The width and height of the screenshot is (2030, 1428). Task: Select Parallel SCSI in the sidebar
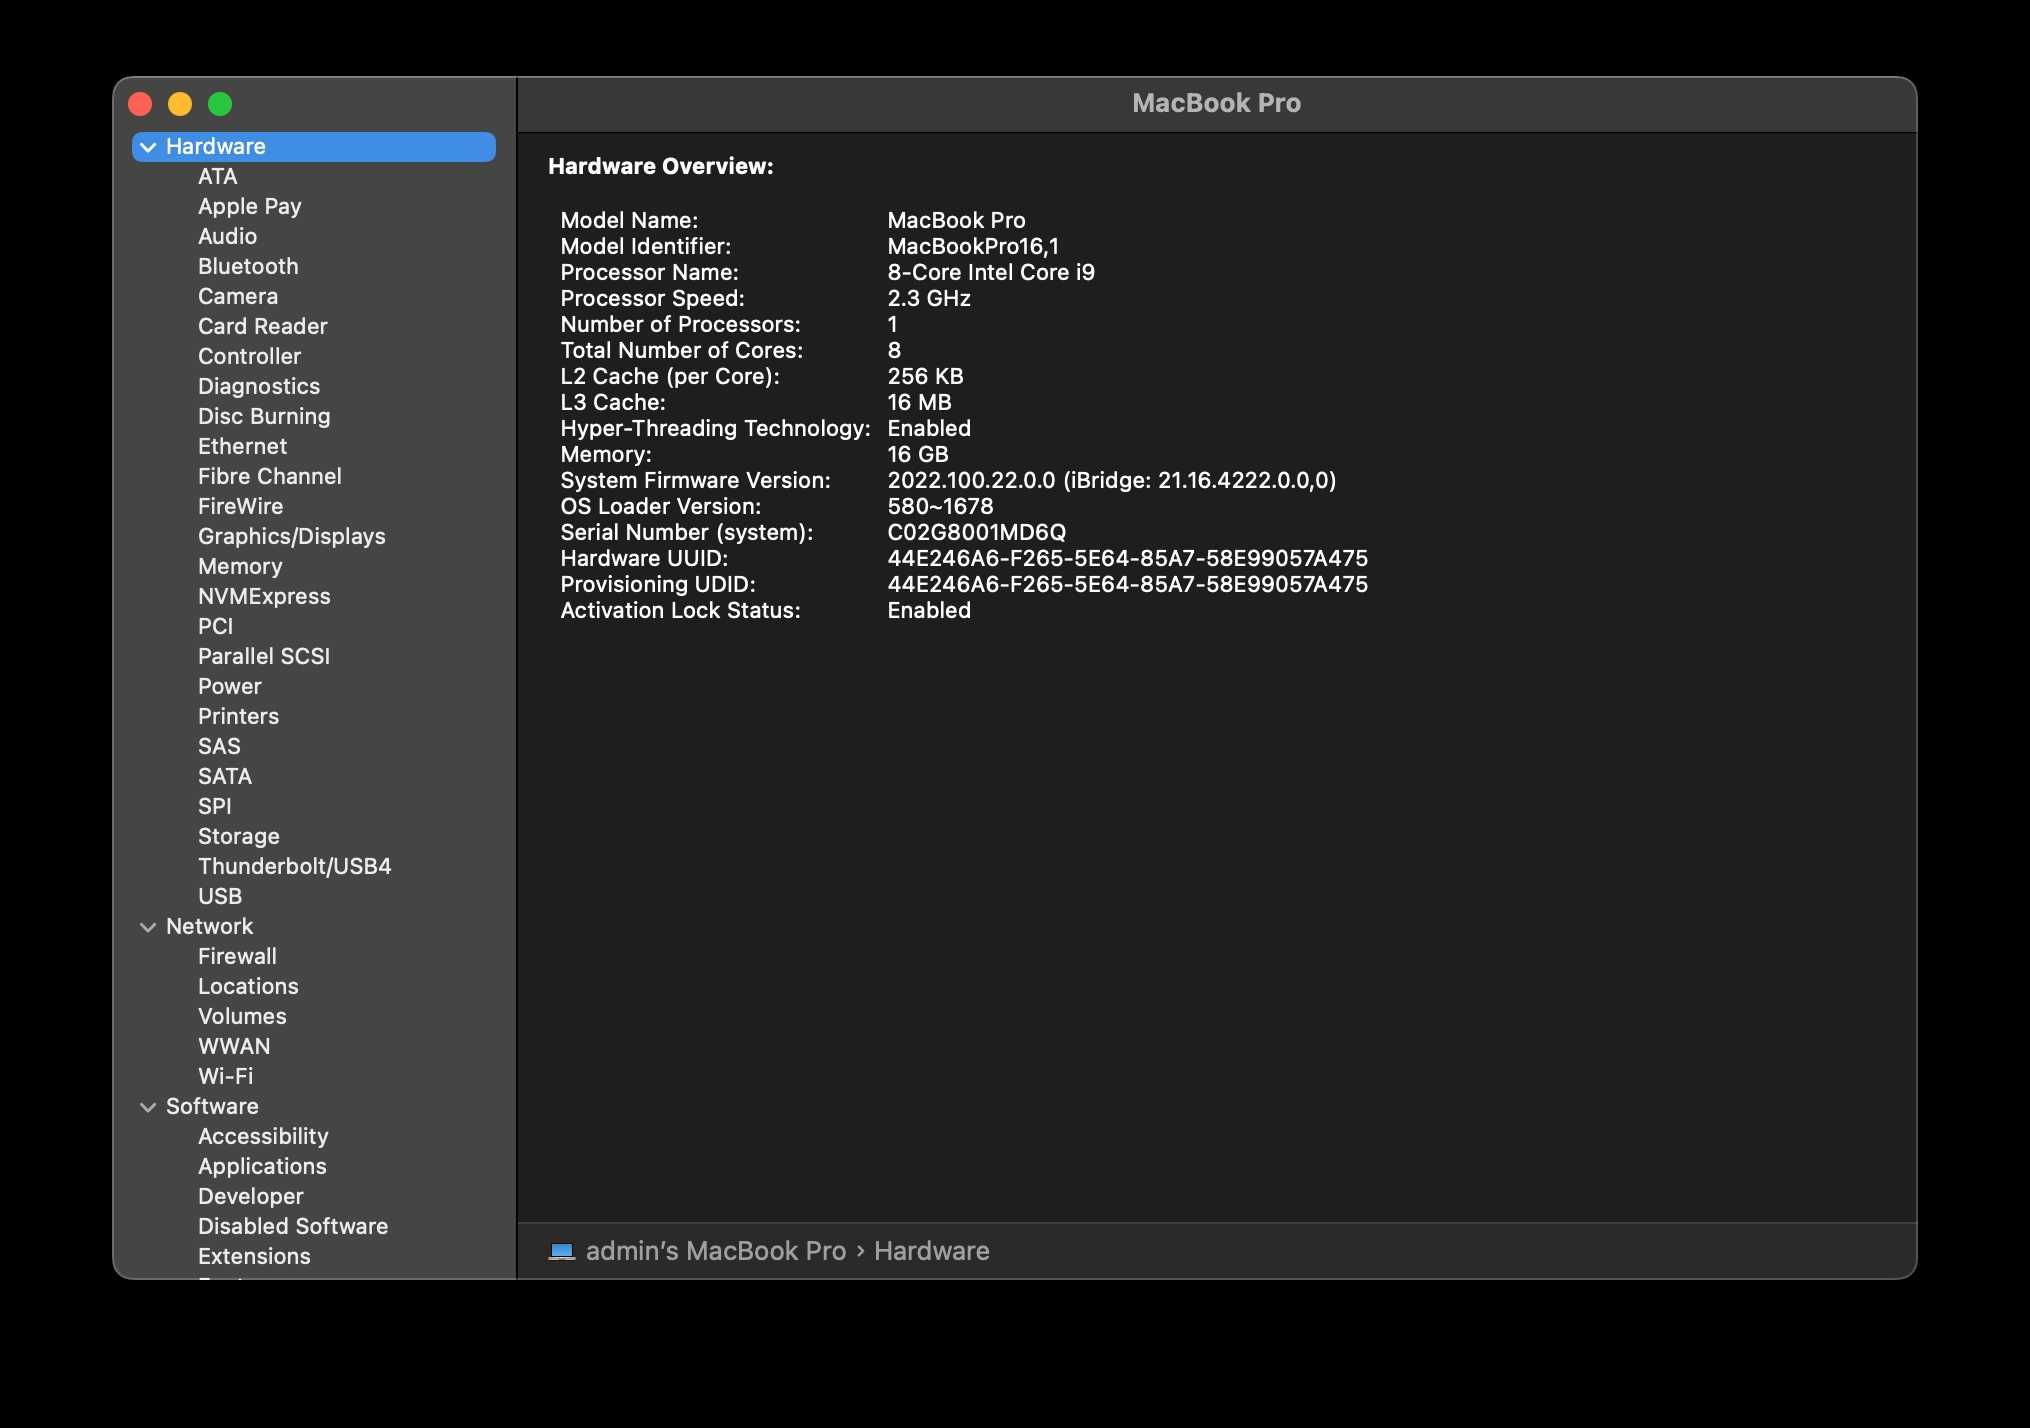(x=264, y=657)
